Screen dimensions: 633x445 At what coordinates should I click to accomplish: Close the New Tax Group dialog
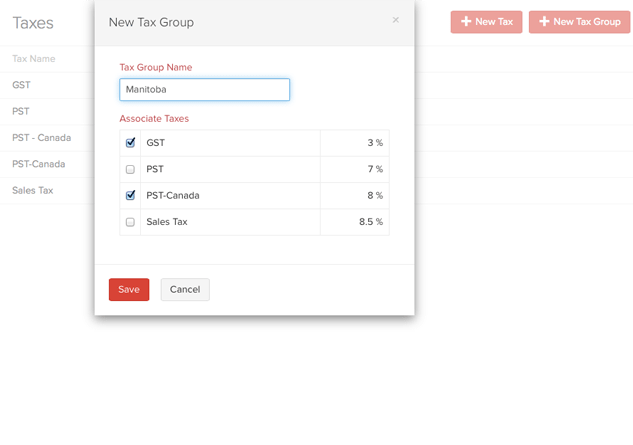[396, 20]
